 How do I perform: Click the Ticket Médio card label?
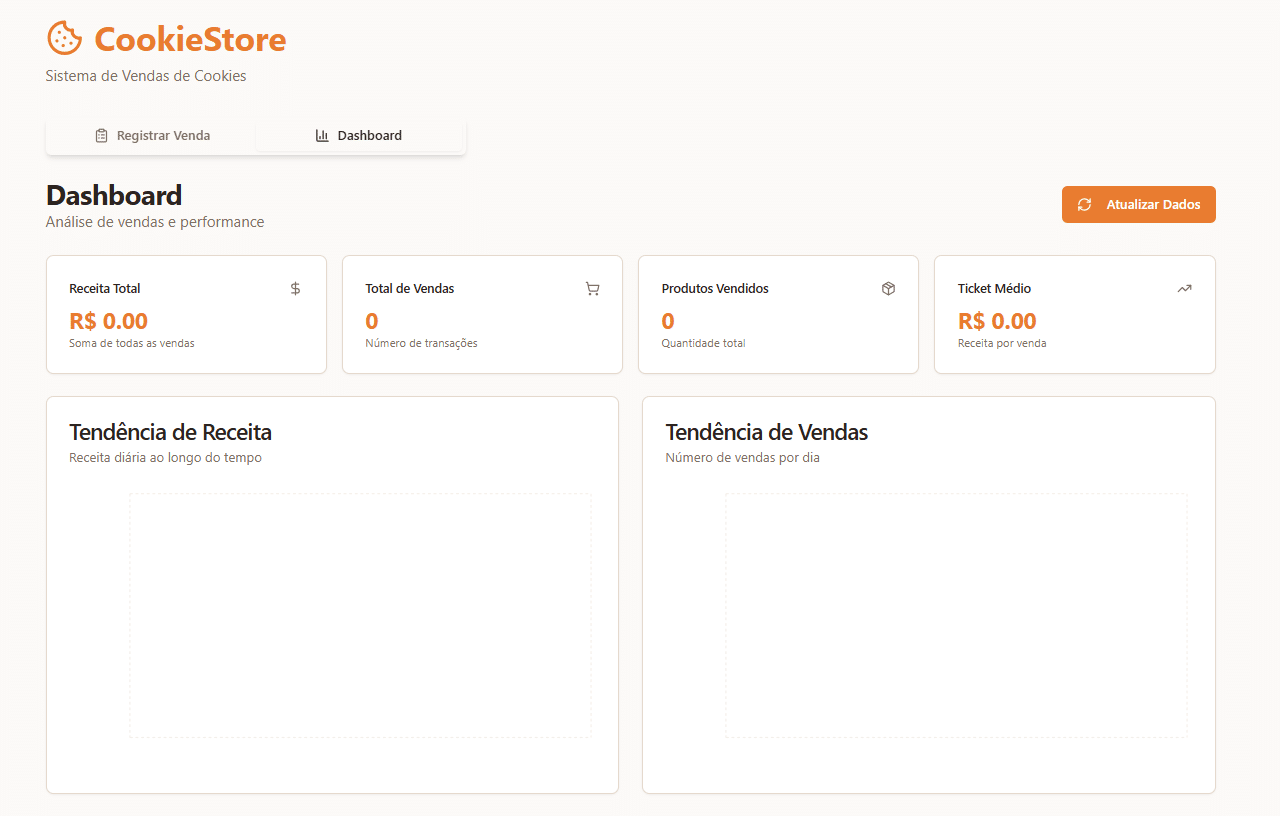[994, 289]
